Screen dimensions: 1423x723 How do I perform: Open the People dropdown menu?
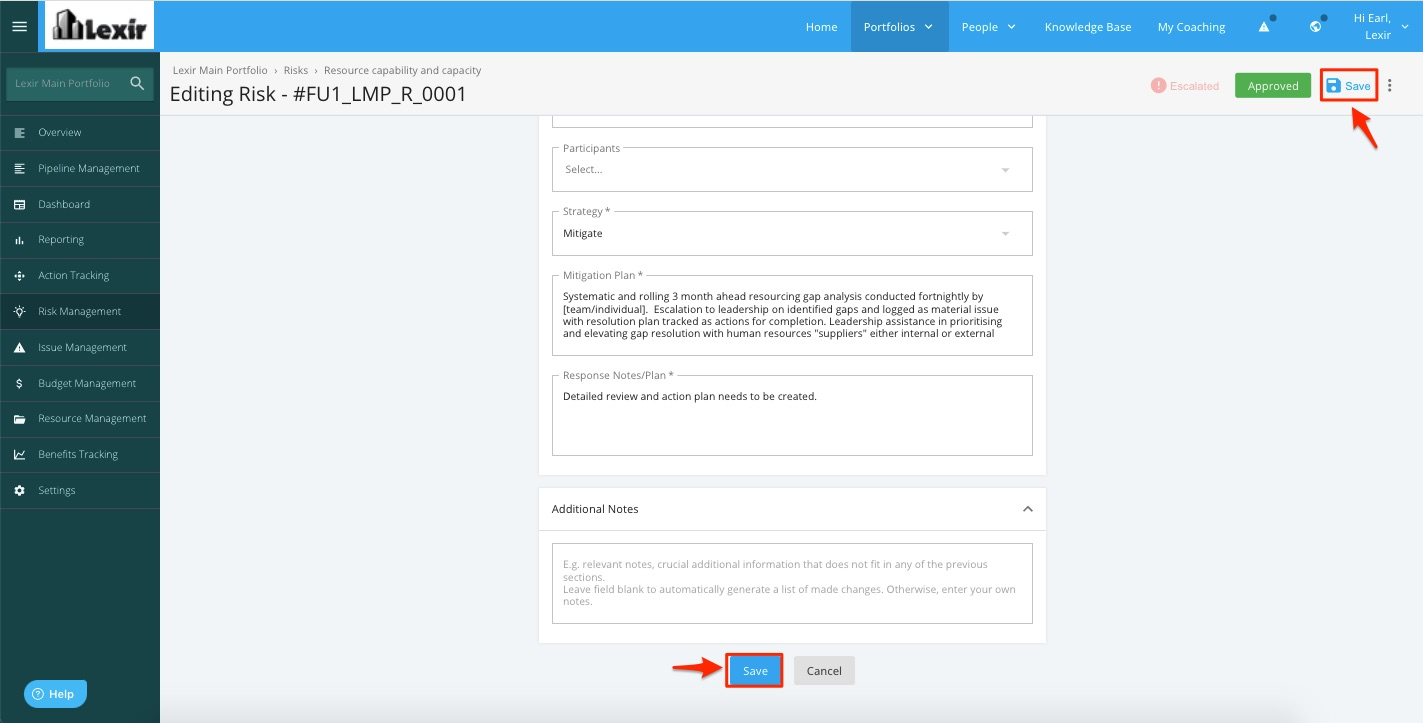tap(988, 27)
